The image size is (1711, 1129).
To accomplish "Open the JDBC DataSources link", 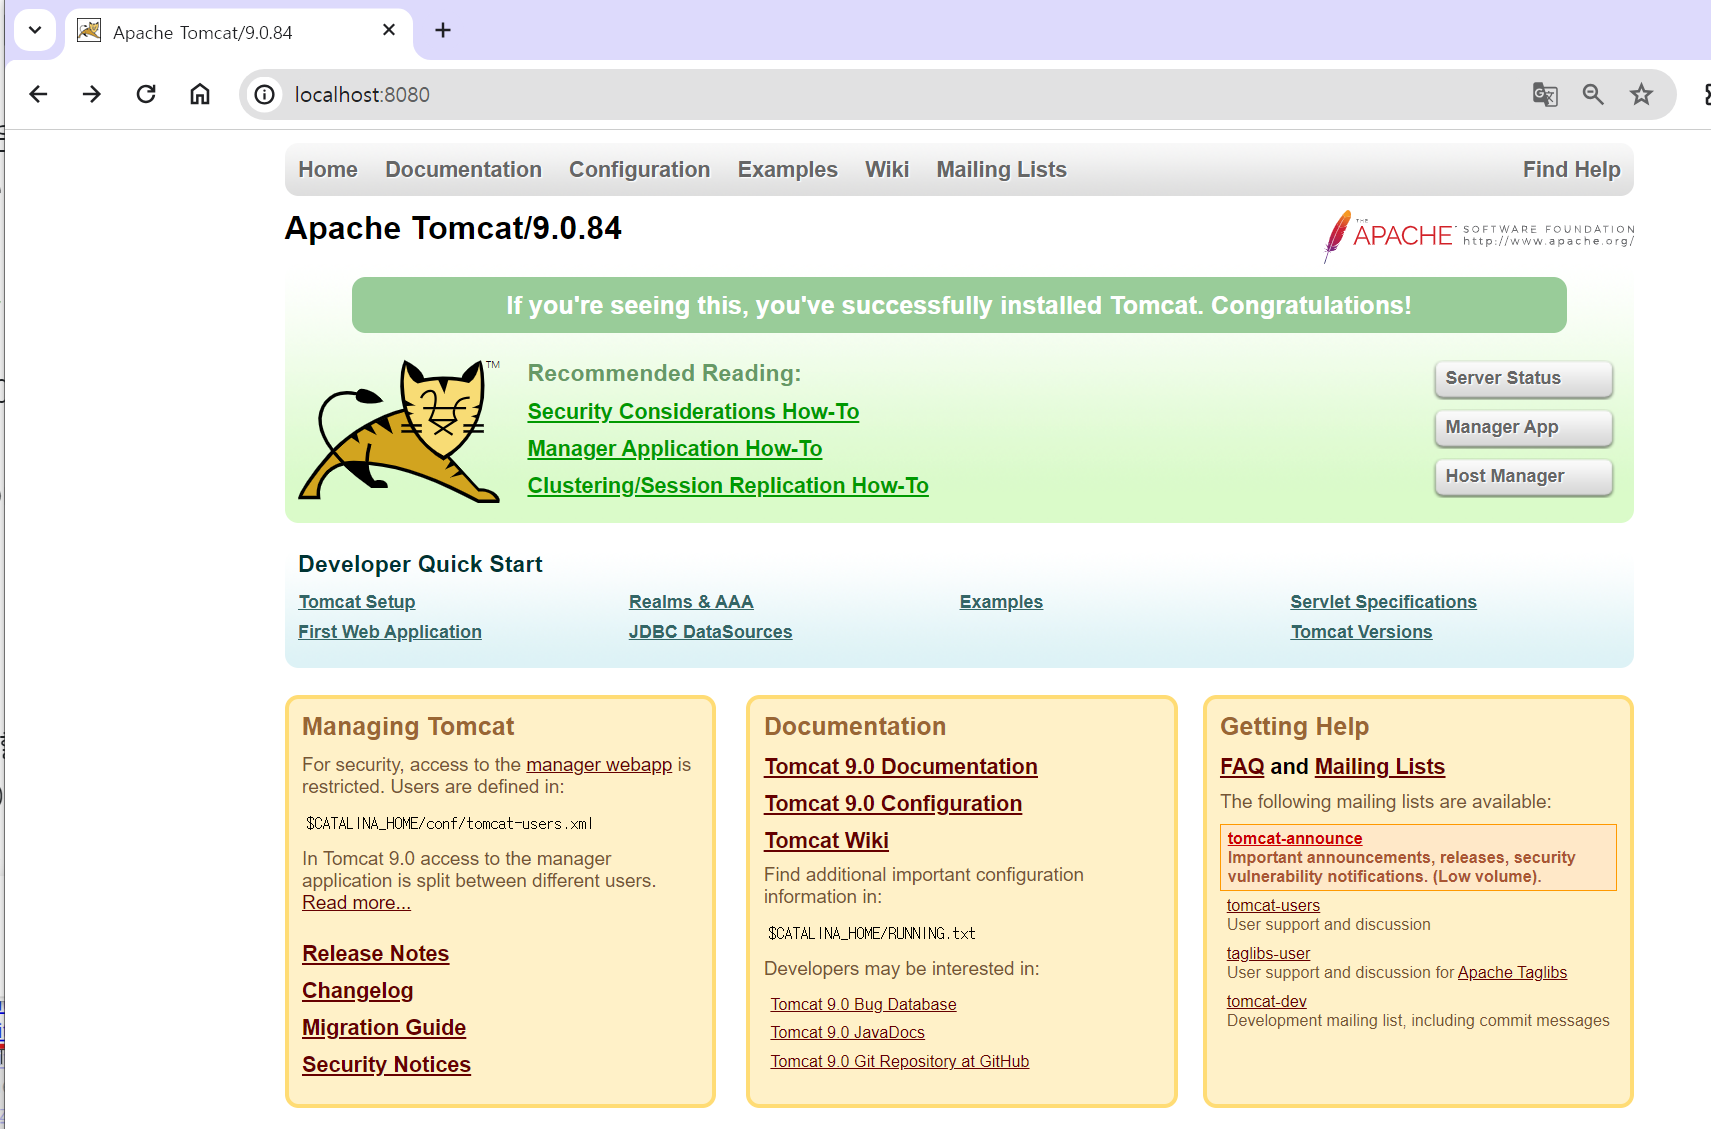I will pos(710,632).
